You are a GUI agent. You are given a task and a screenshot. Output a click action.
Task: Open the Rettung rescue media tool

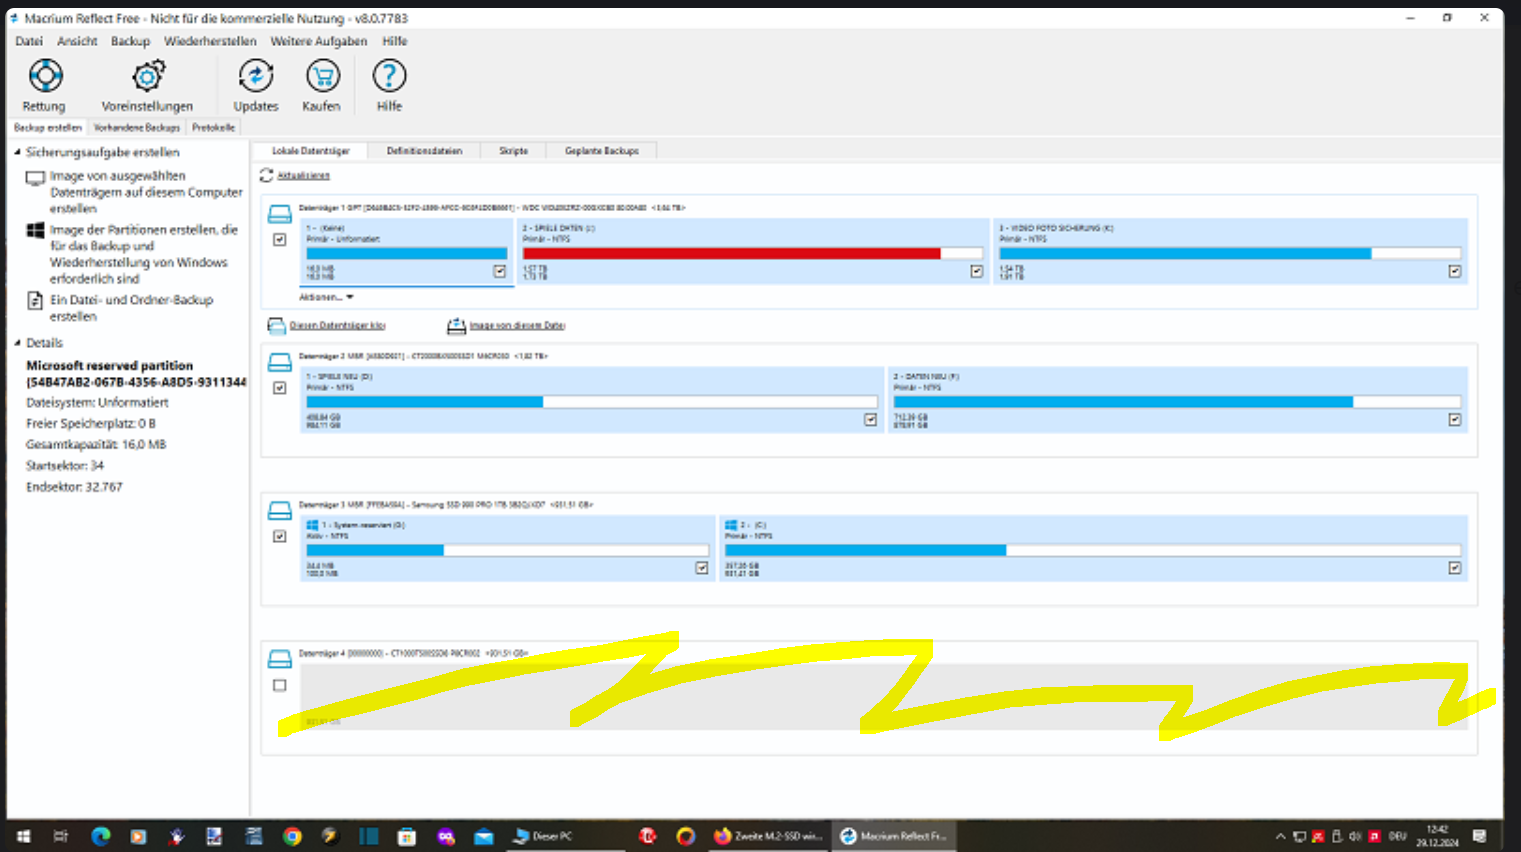point(45,76)
